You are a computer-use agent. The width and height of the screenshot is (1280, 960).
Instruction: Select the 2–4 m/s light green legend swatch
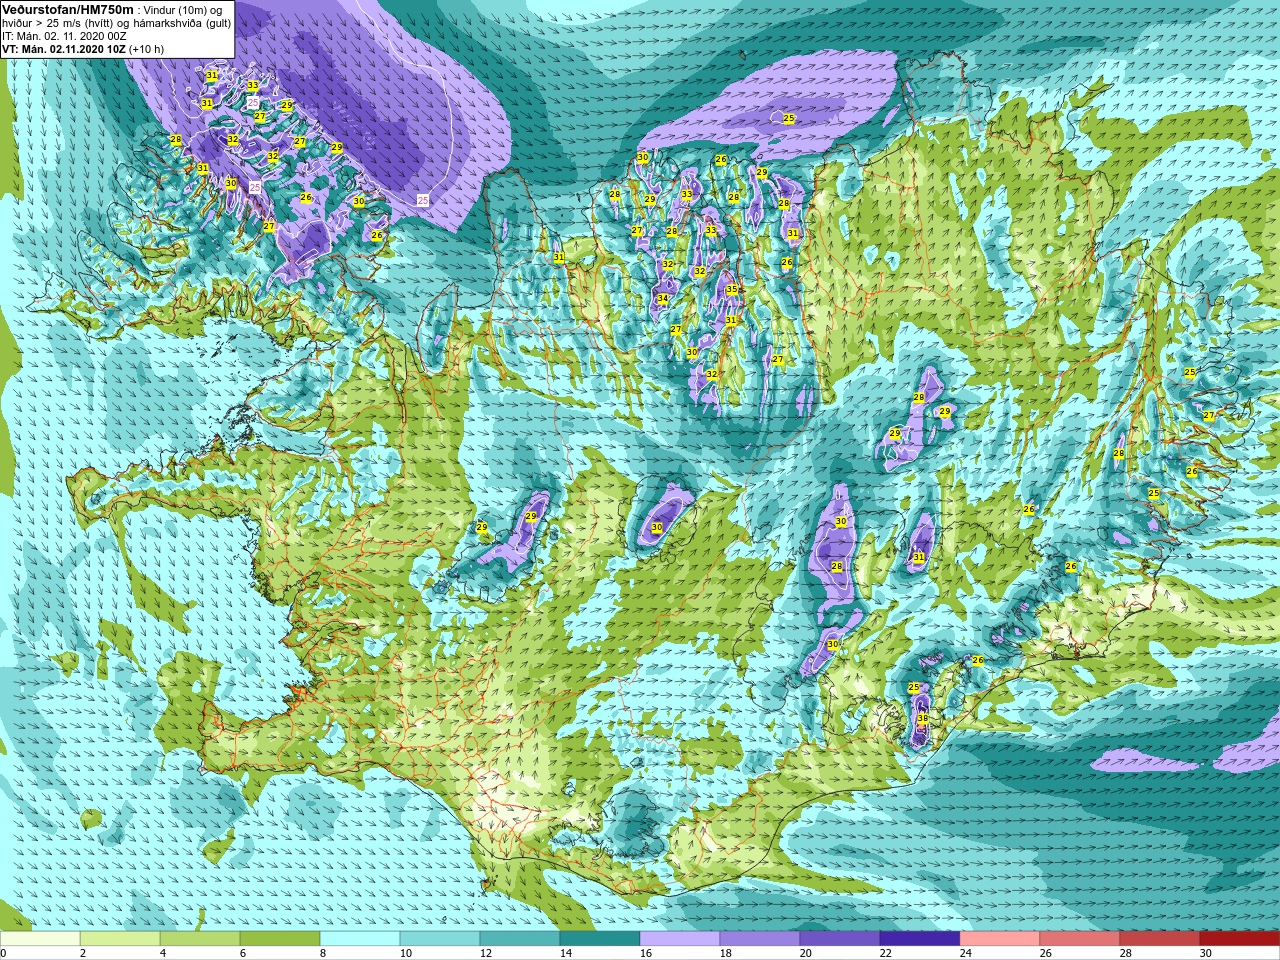[120, 939]
